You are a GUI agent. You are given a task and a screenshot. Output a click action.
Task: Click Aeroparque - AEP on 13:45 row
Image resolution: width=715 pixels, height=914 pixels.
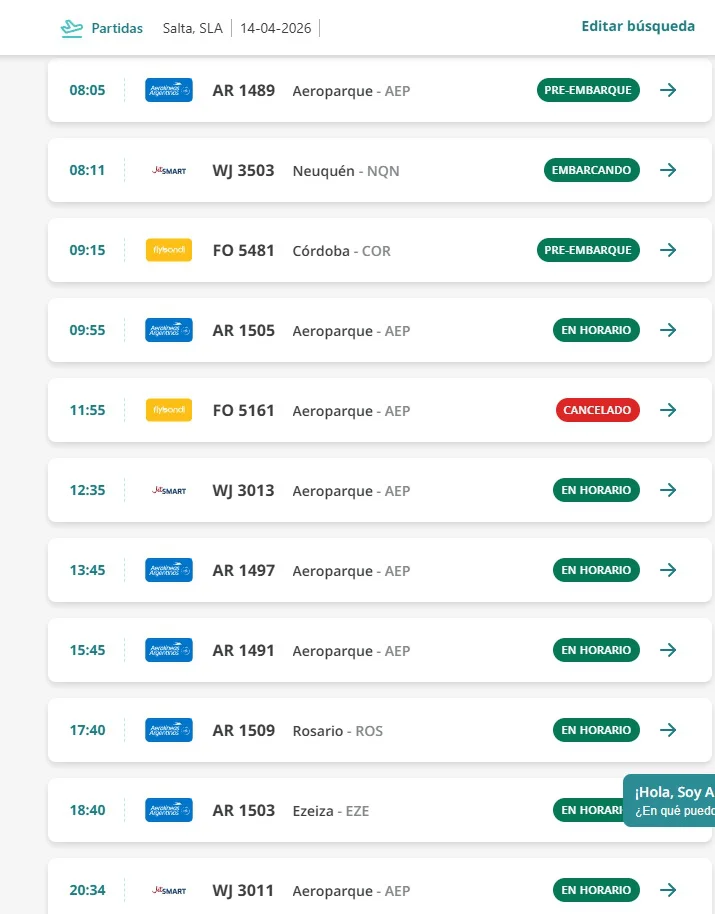[351, 571]
